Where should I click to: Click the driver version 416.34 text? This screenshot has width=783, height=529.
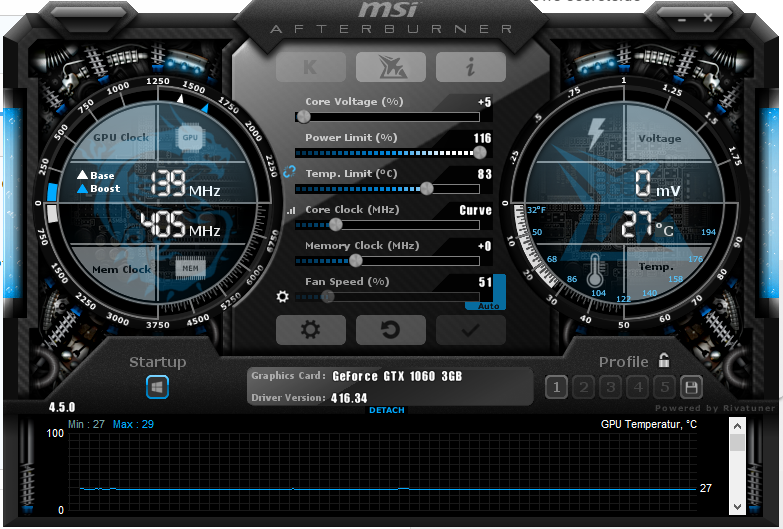(x=349, y=398)
